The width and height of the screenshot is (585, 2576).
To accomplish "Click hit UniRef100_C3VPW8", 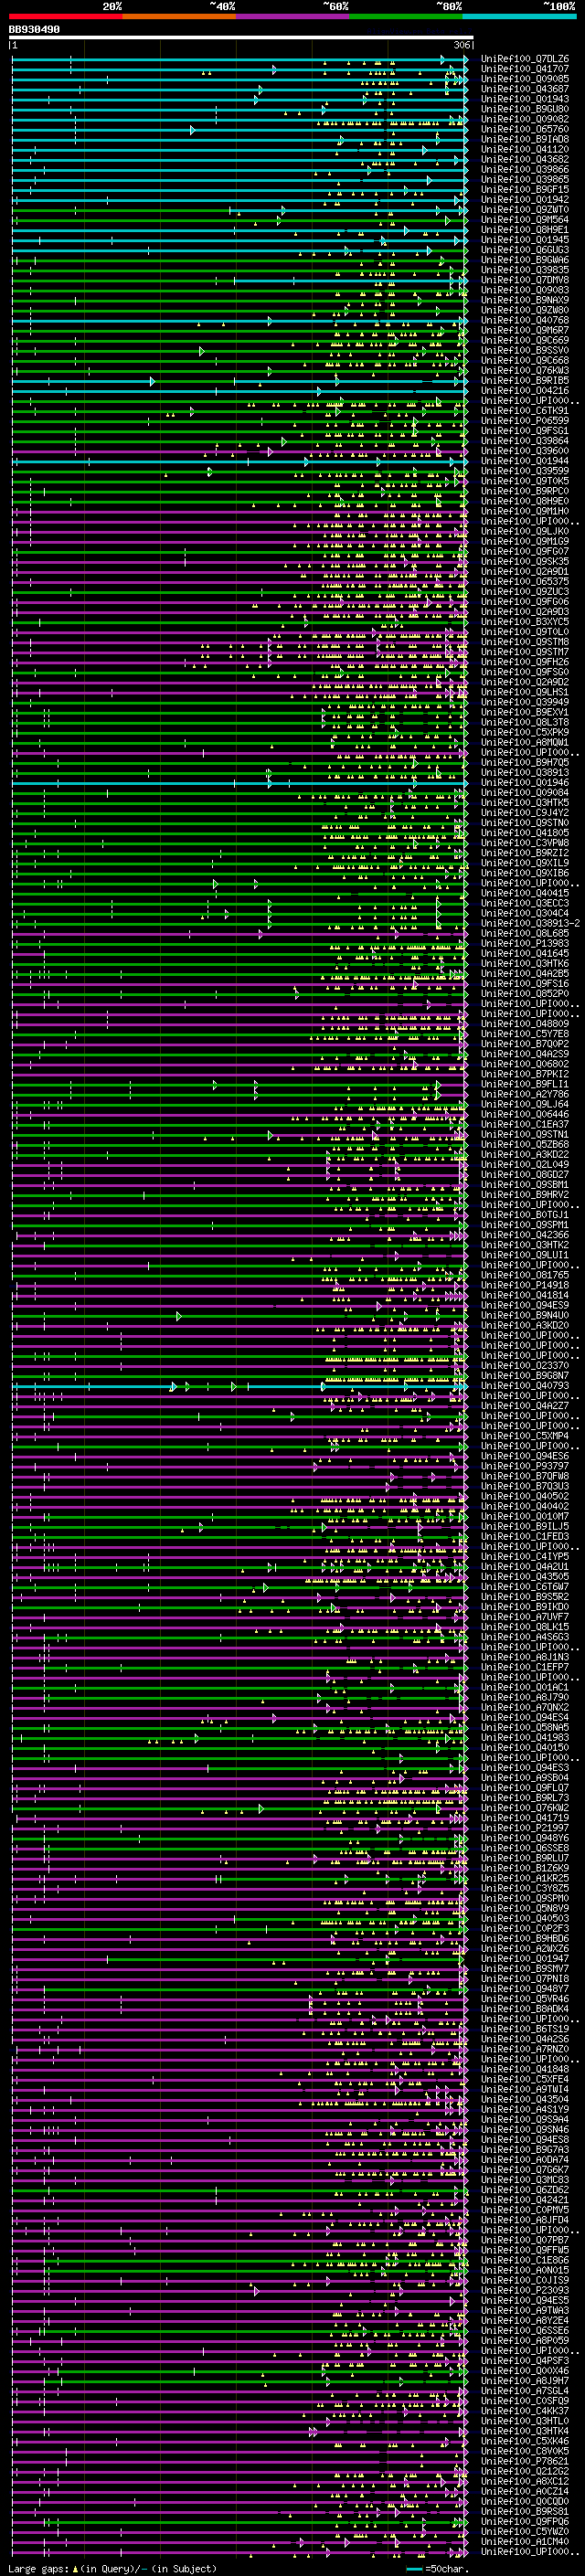I will [525, 843].
